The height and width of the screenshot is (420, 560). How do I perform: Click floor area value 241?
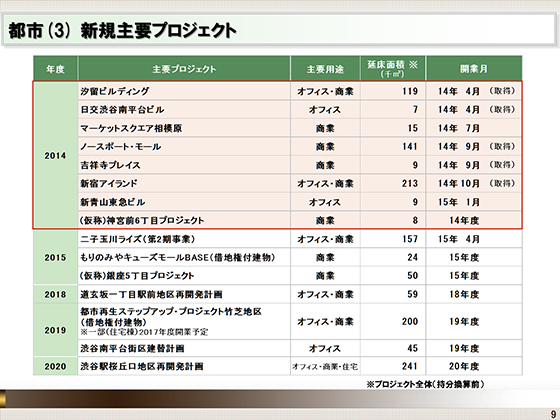click(x=410, y=366)
